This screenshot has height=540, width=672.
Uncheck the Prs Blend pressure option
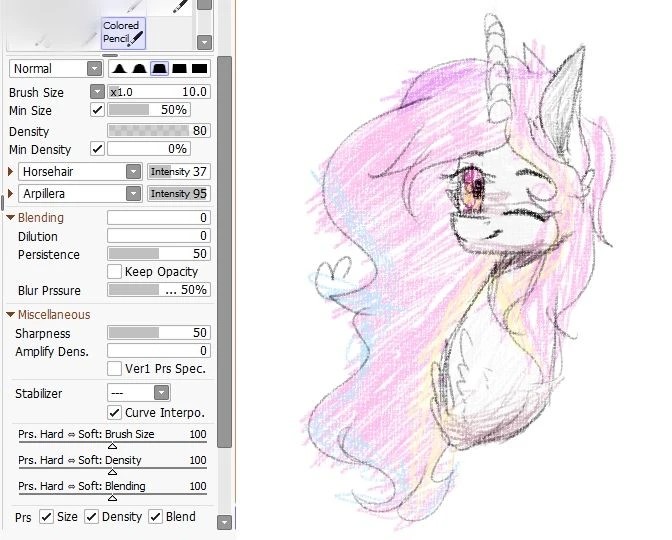[155, 516]
